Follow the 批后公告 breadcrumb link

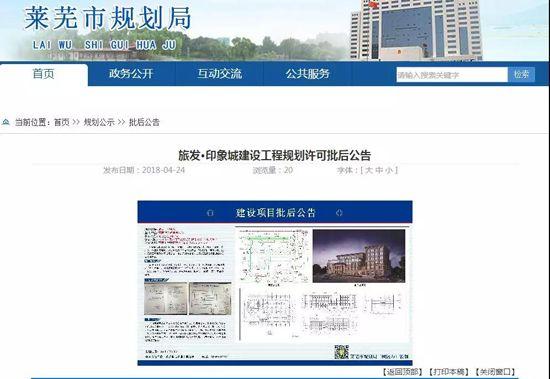coord(144,122)
